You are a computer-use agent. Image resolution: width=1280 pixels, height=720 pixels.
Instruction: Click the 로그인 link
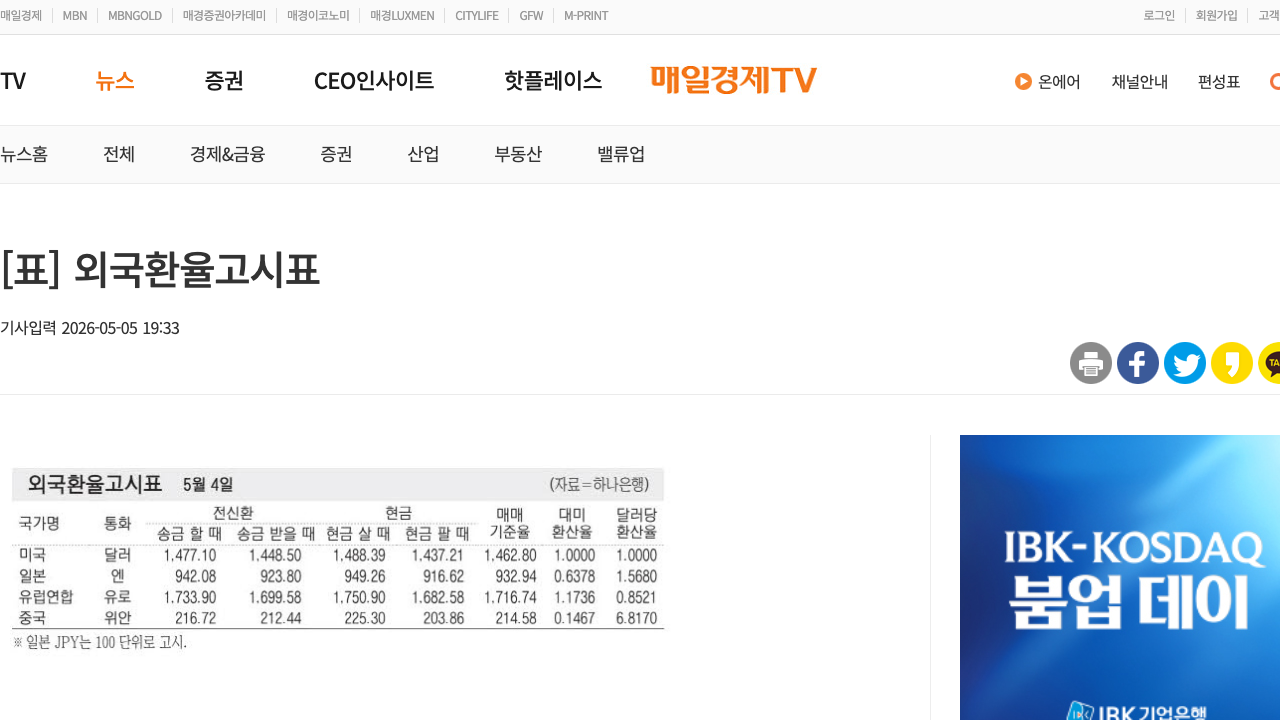1159,16
